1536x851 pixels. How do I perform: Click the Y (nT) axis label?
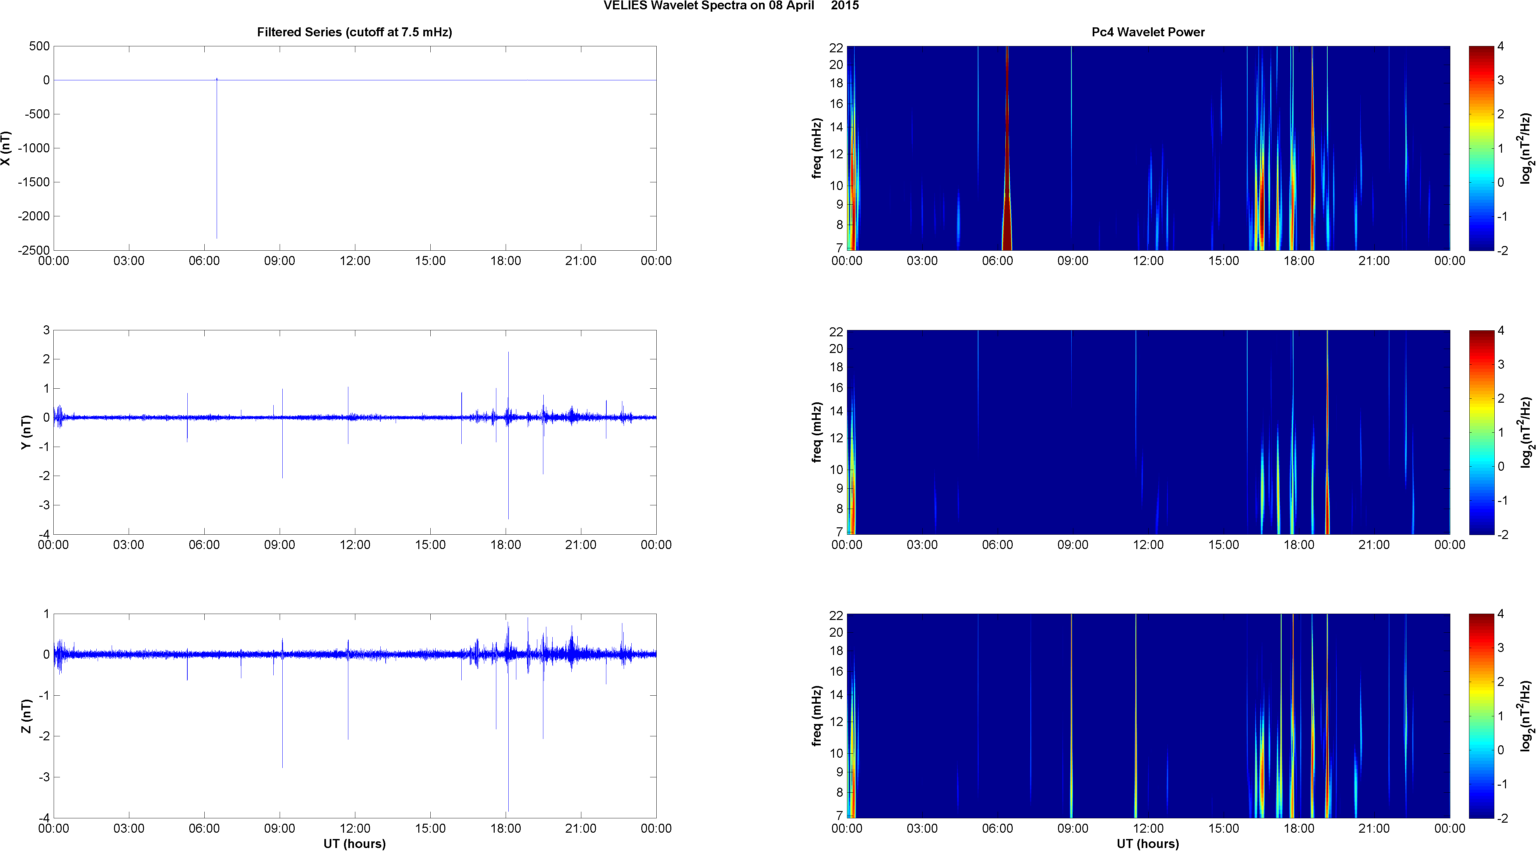click(x=26, y=432)
